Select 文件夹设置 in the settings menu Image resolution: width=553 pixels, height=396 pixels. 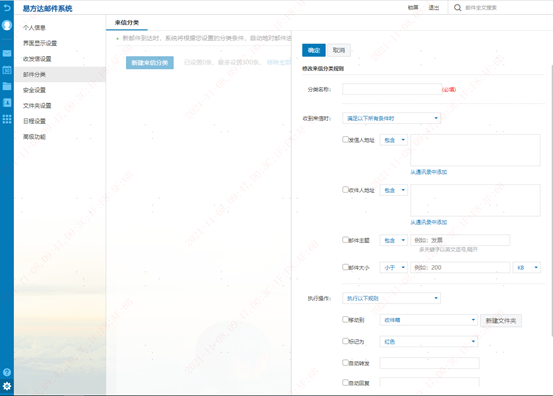(37, 105)
